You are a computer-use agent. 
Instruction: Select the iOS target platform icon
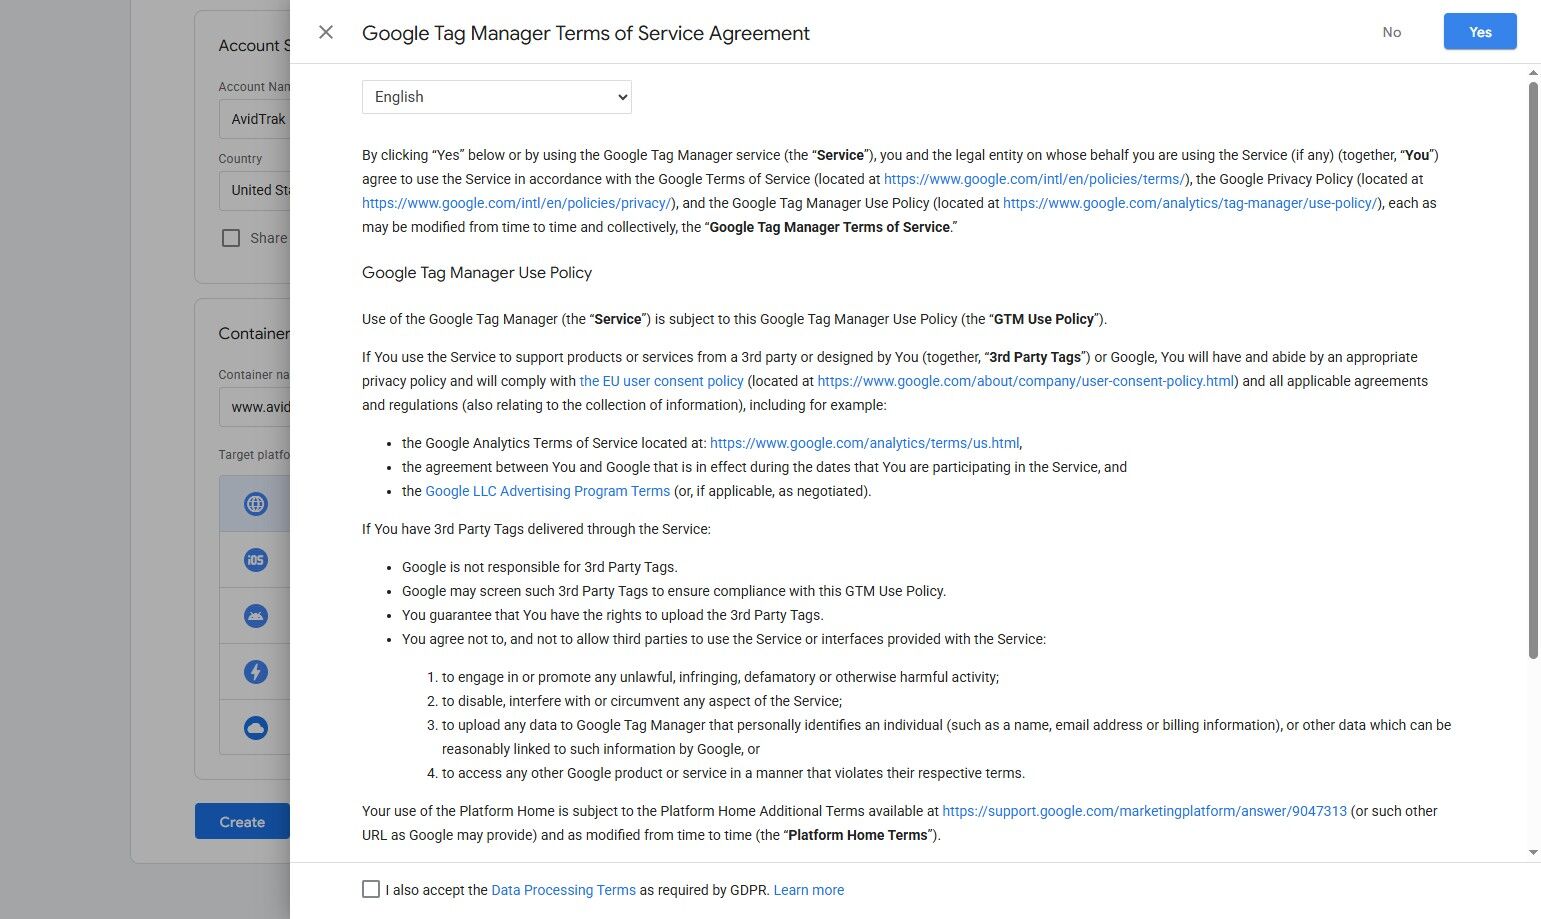(255, 559)
